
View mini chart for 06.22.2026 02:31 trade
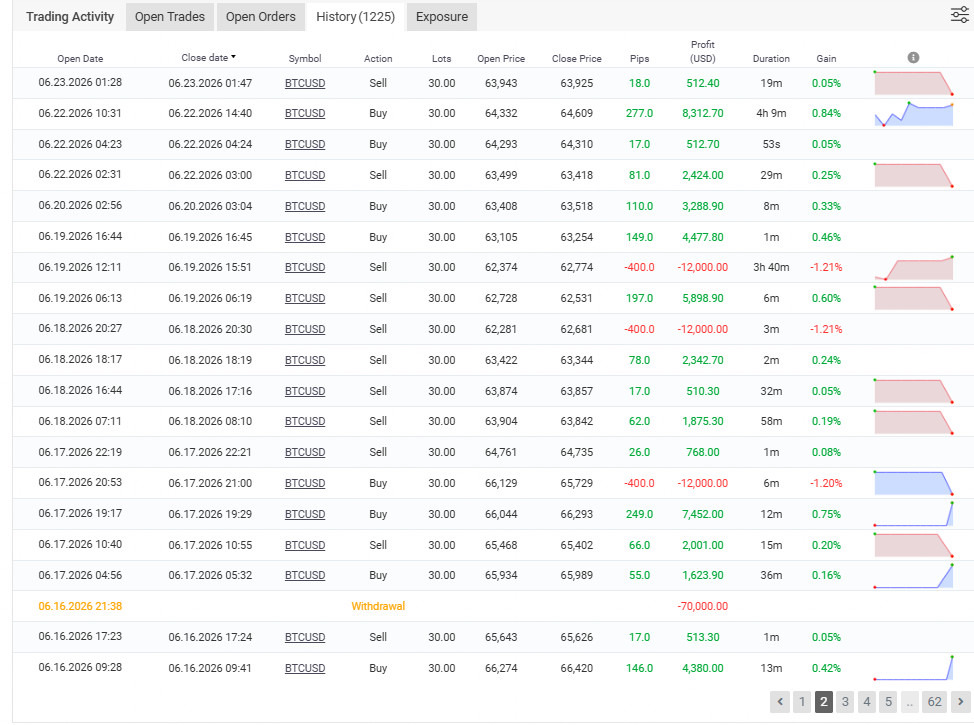913,175
